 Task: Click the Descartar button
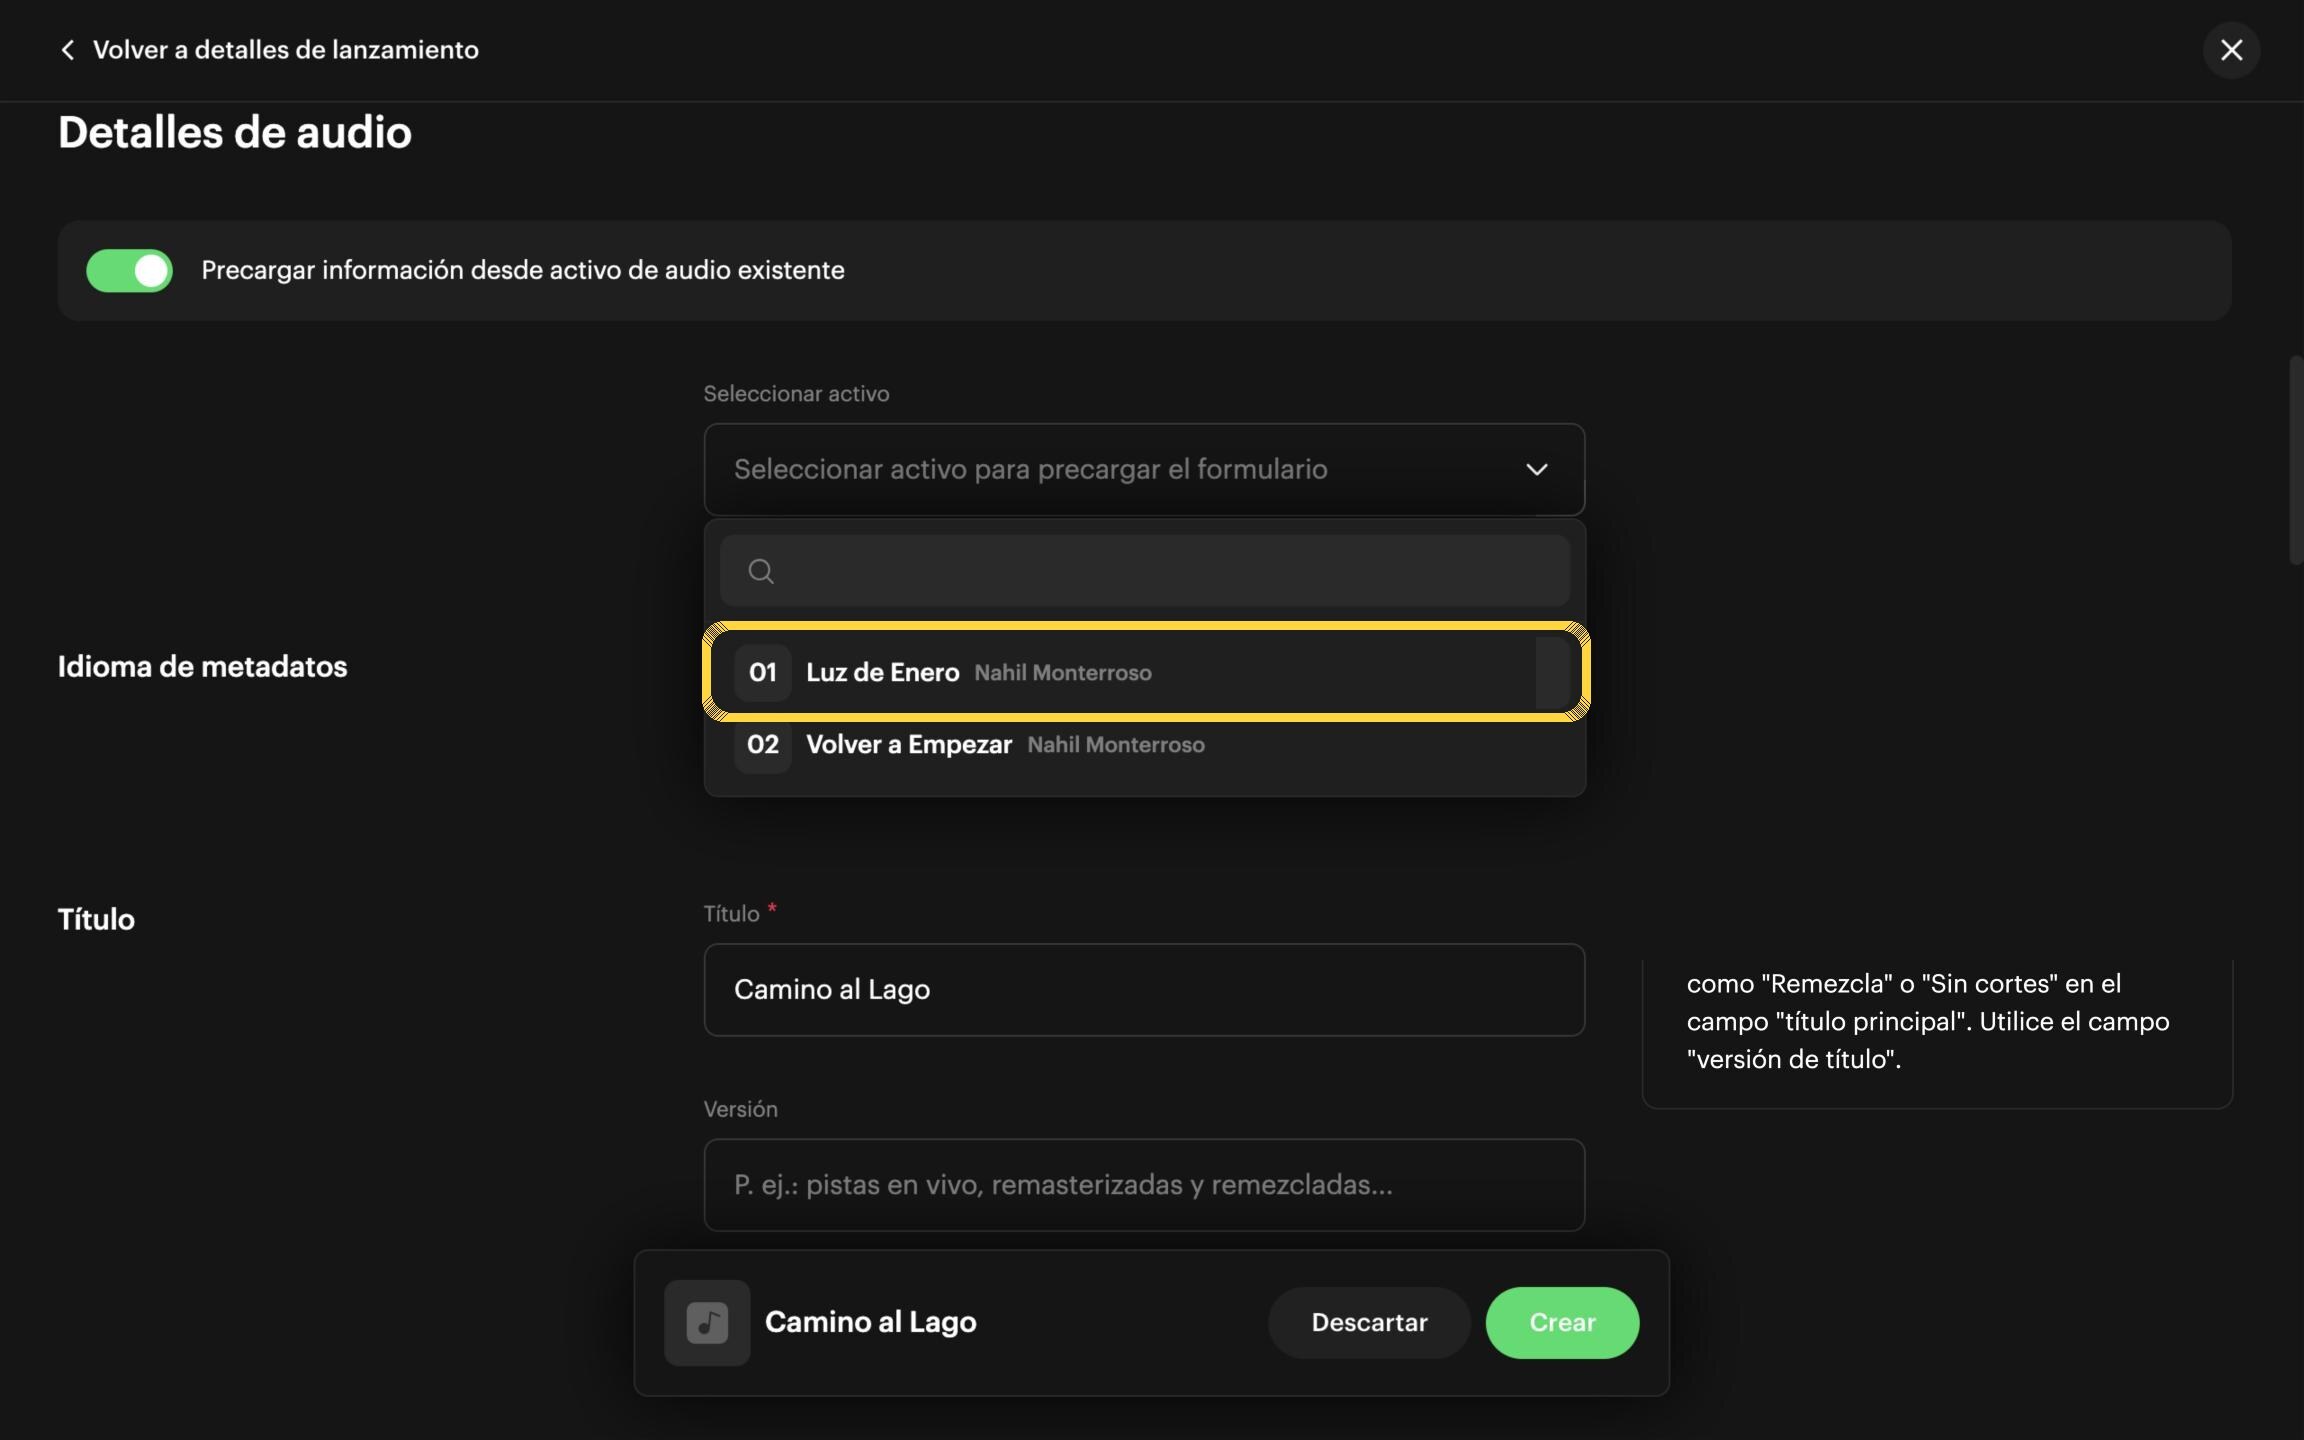coord(1369,1322)
